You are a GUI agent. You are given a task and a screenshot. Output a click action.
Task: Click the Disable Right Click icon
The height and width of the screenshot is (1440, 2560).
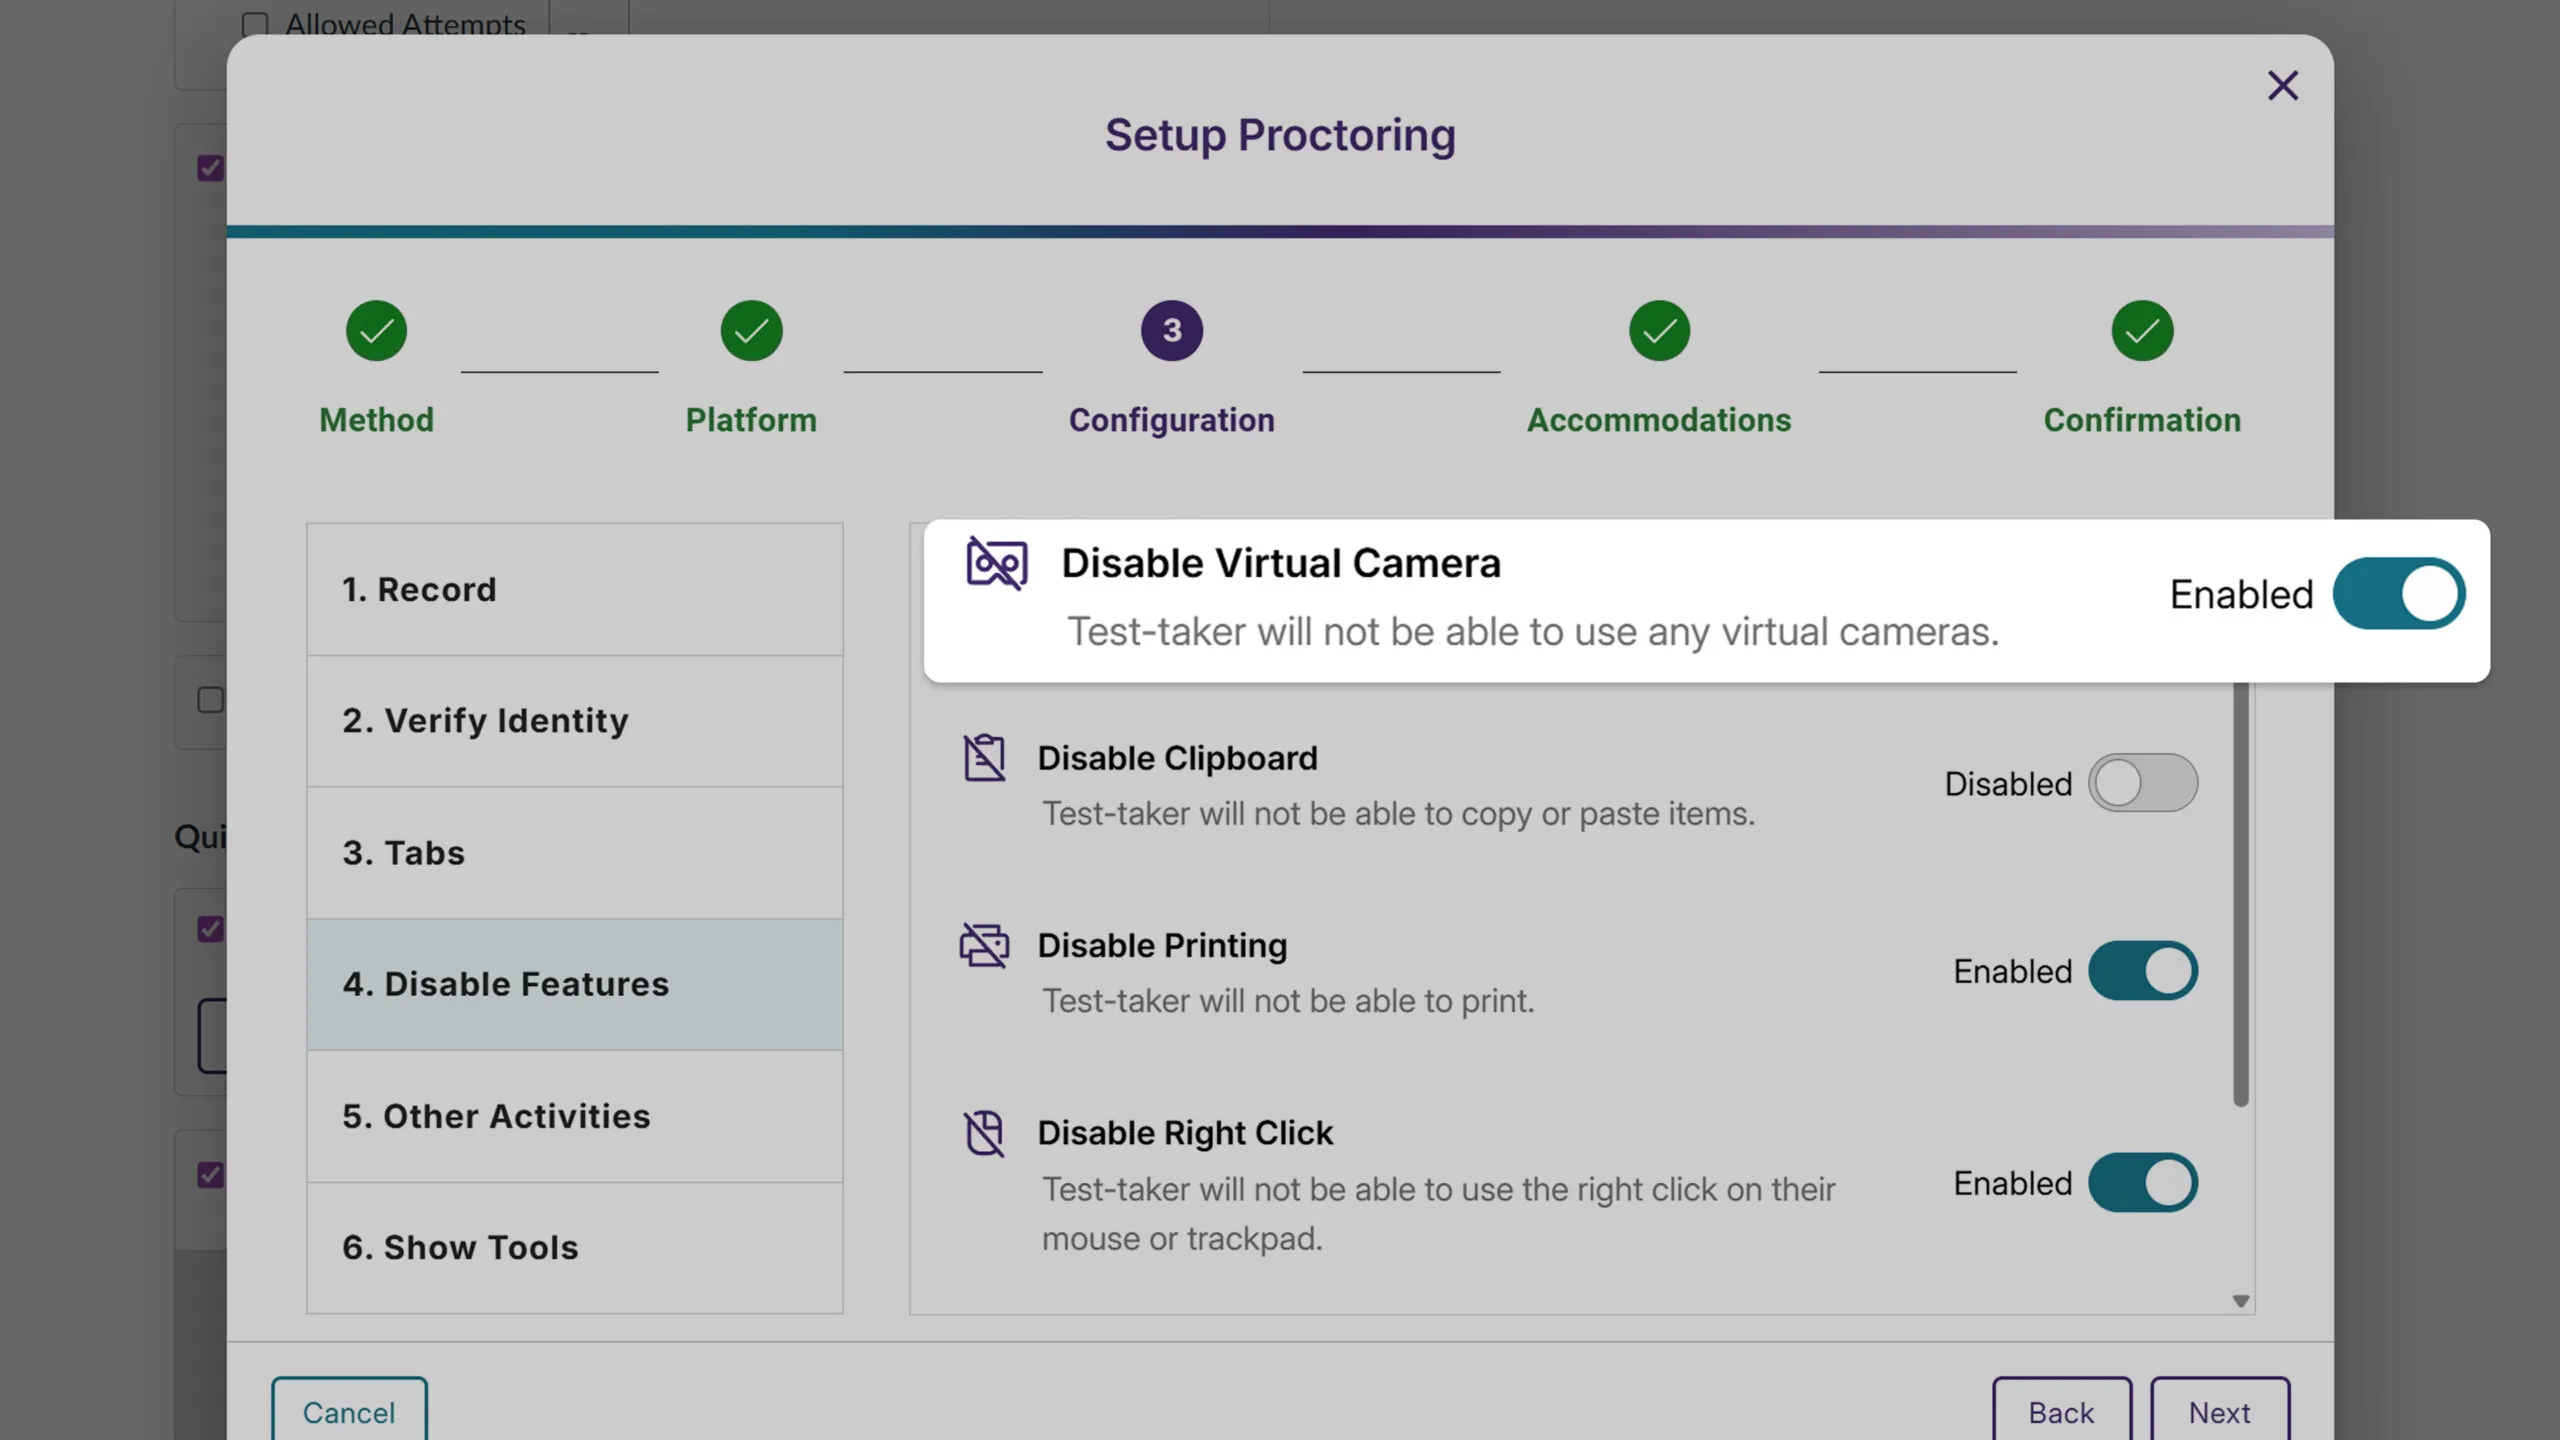coord(984,1132)
